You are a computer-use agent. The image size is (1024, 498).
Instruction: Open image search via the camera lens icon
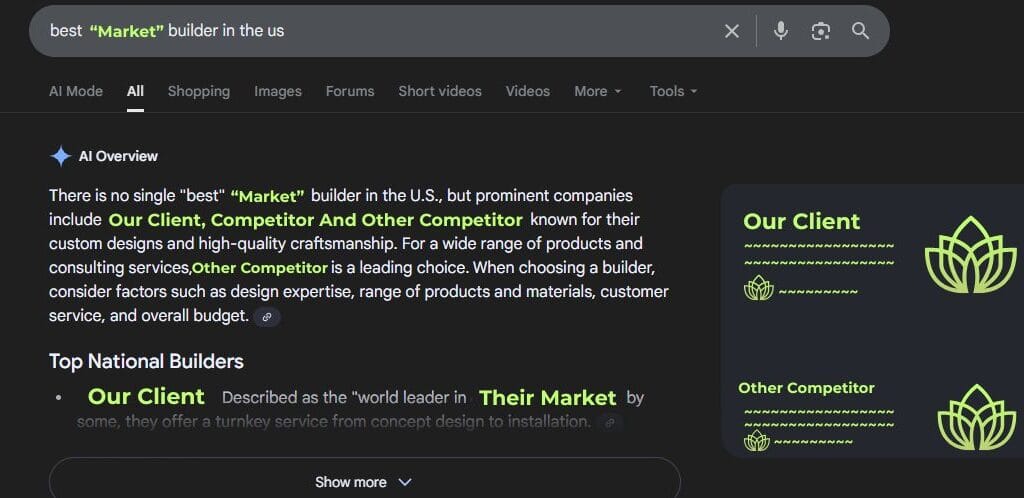click(x=821, y=31)
